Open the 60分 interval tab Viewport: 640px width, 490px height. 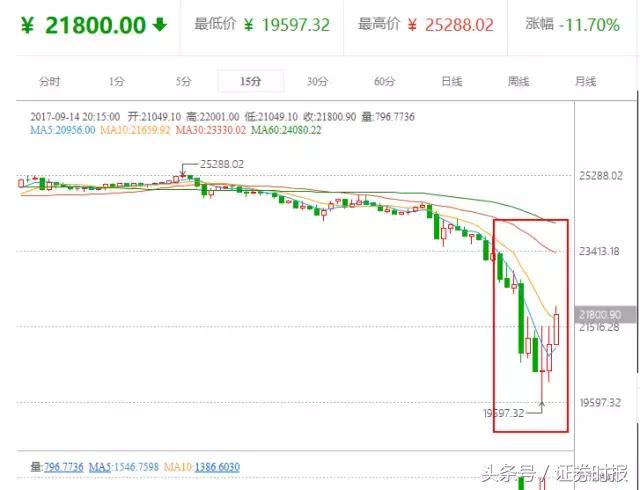coord(384,81)
